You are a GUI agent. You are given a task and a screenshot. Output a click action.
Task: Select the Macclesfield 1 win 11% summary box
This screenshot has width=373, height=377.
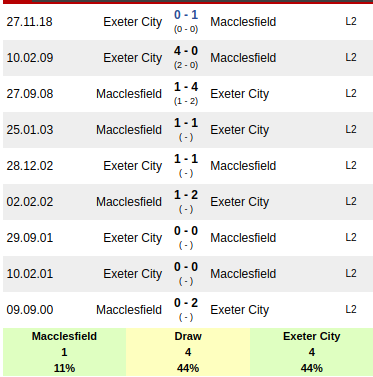tap(64, 352)
